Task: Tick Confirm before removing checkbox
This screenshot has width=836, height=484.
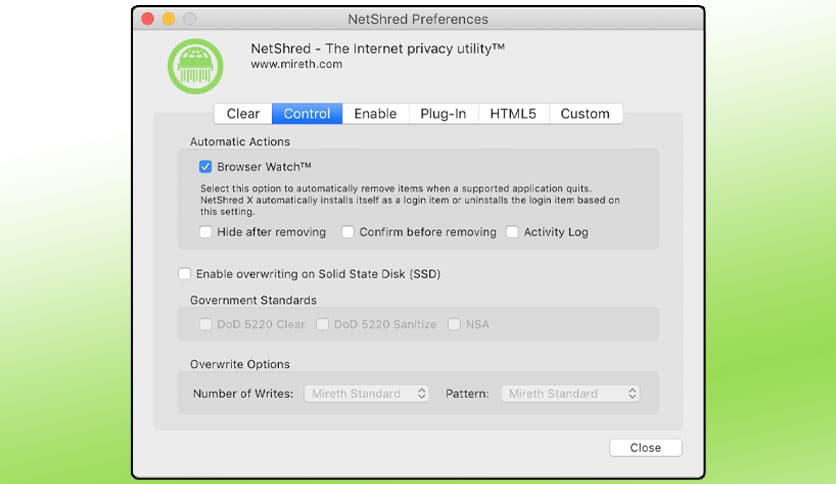Action: tap(348, 232)
